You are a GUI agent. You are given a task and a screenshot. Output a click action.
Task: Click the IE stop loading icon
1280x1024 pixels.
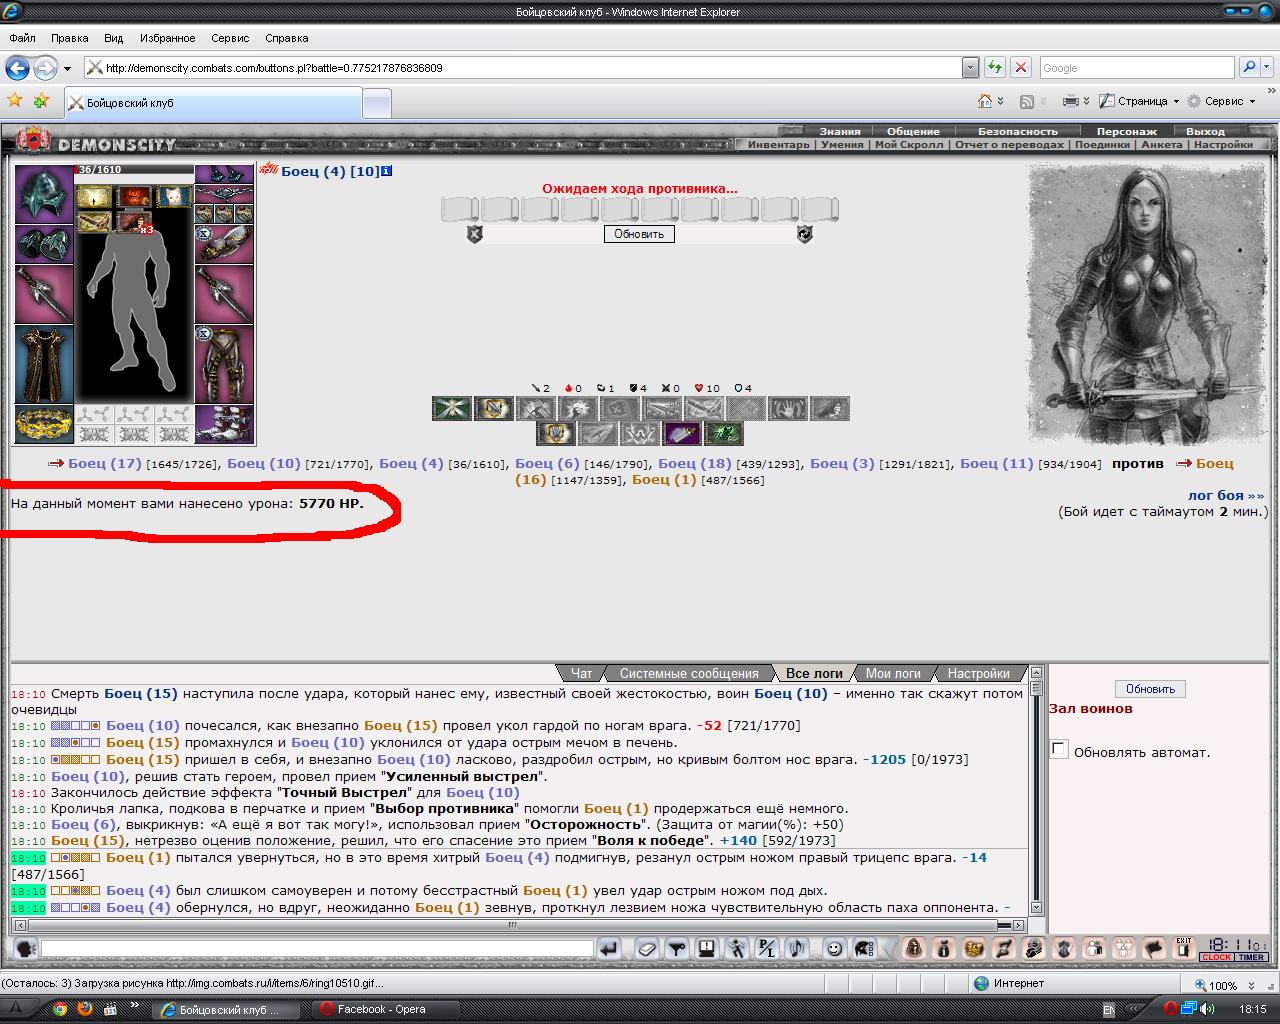coord(1020,68)
